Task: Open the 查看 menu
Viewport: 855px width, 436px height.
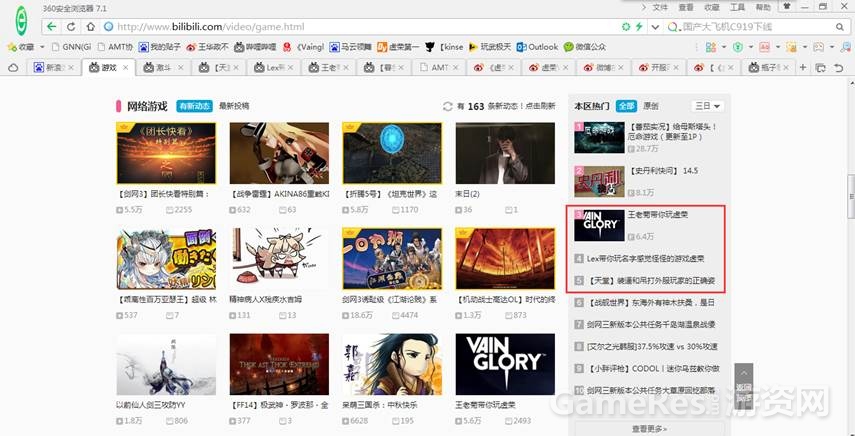Action: 686,7
